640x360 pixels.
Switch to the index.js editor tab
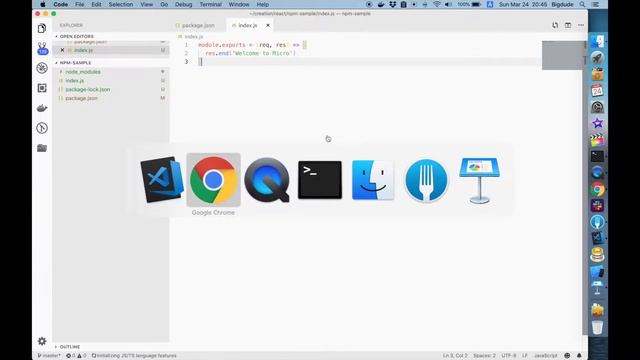pyautogui.click(x=247, y=25)
